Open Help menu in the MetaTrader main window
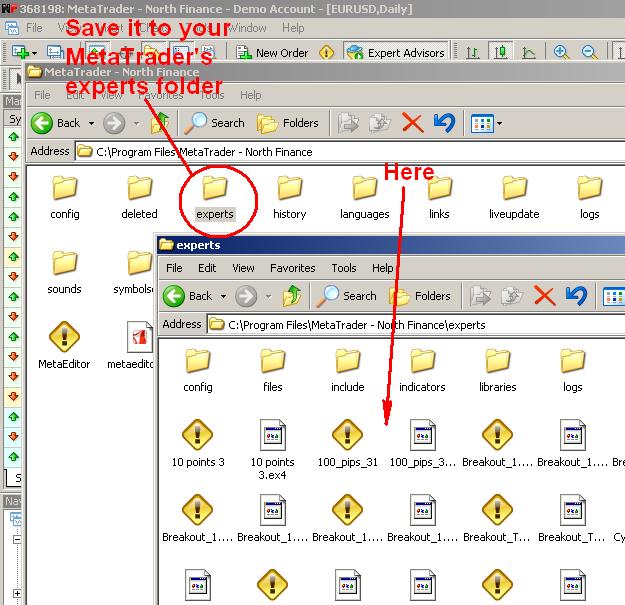Viewport: 625px width, 605px height. (x=293, y=28)
